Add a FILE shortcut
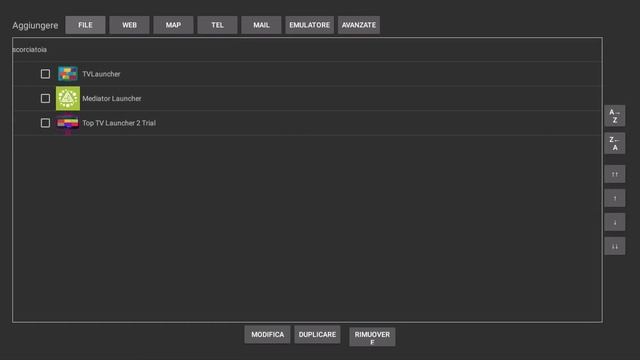This screenshot has width=640, height=360. [85, 25]
